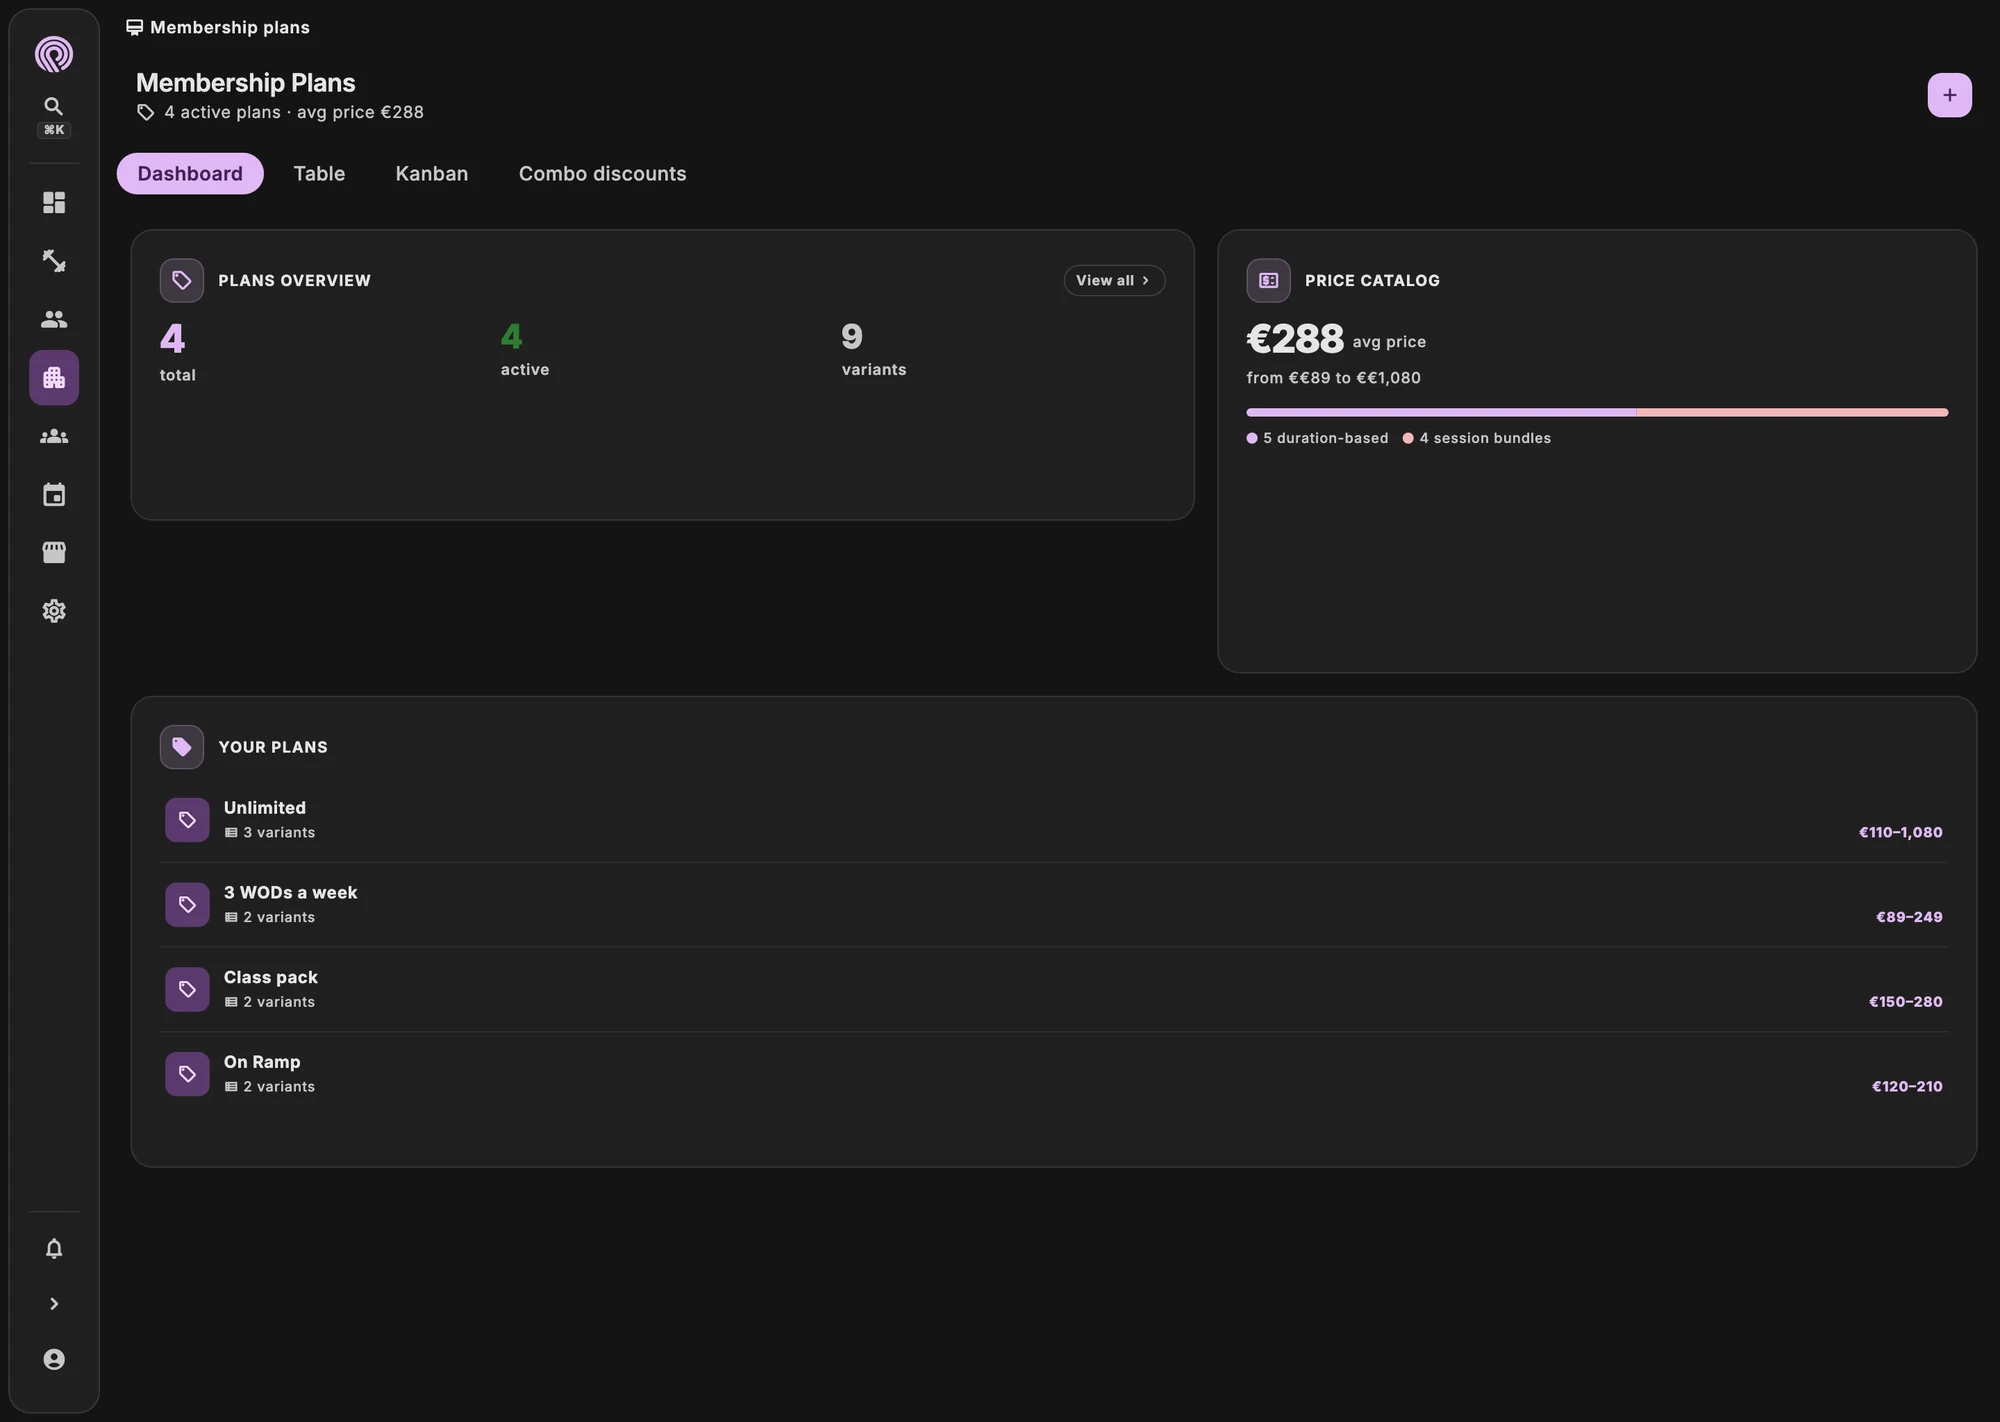Viewport: 2000px width, 1422px height.
Task: Open the Combo discounts tab
Action: point(602,174)
